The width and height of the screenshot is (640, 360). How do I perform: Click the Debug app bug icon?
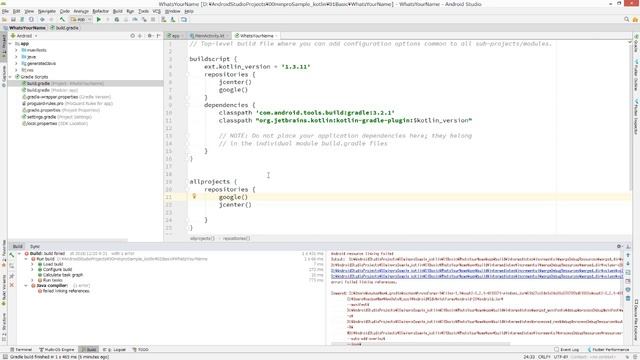tap(117, 19)
